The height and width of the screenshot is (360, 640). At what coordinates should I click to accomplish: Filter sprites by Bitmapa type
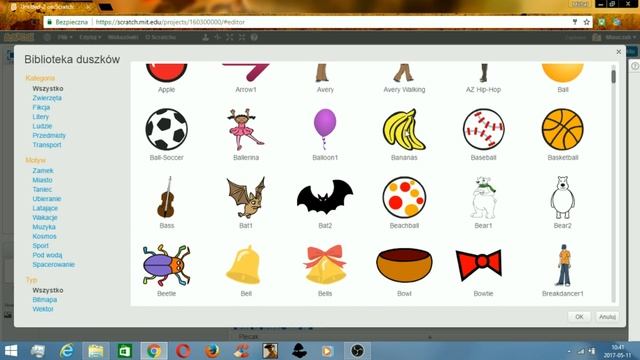[44, 300]
